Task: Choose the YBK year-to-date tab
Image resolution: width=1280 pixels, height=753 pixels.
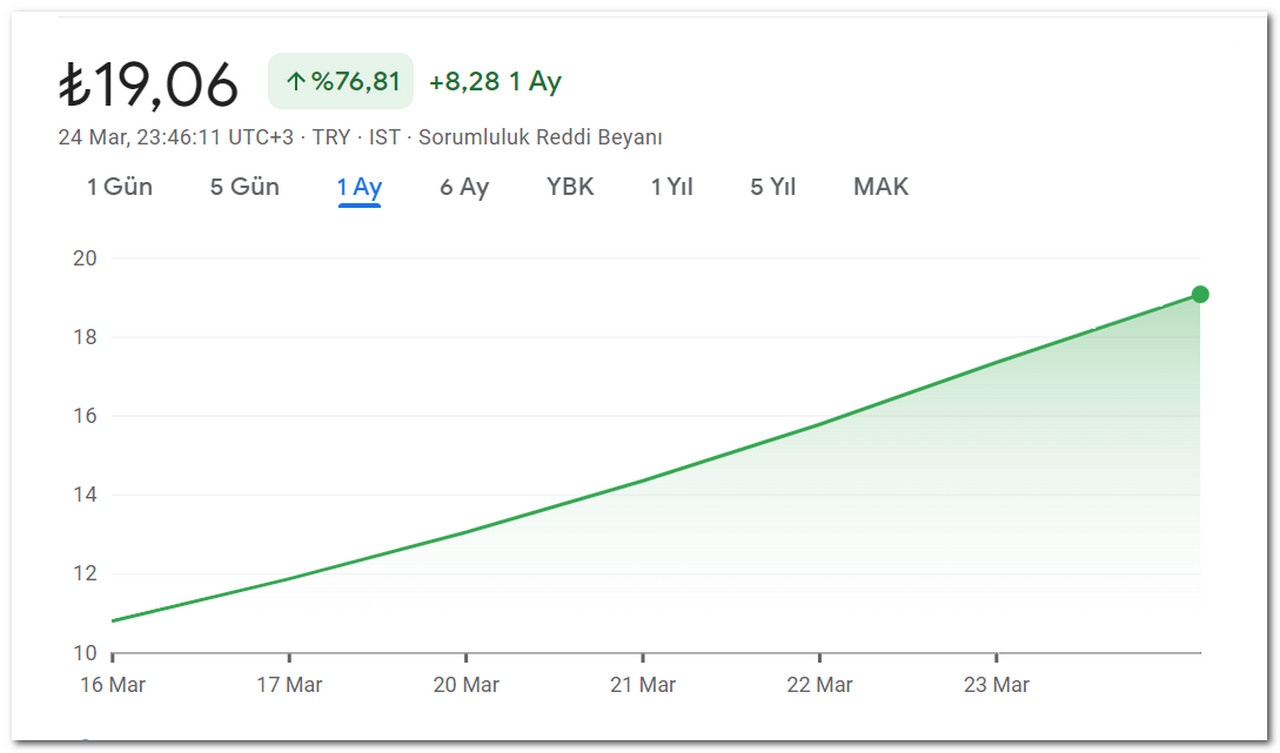Action: 570,187
